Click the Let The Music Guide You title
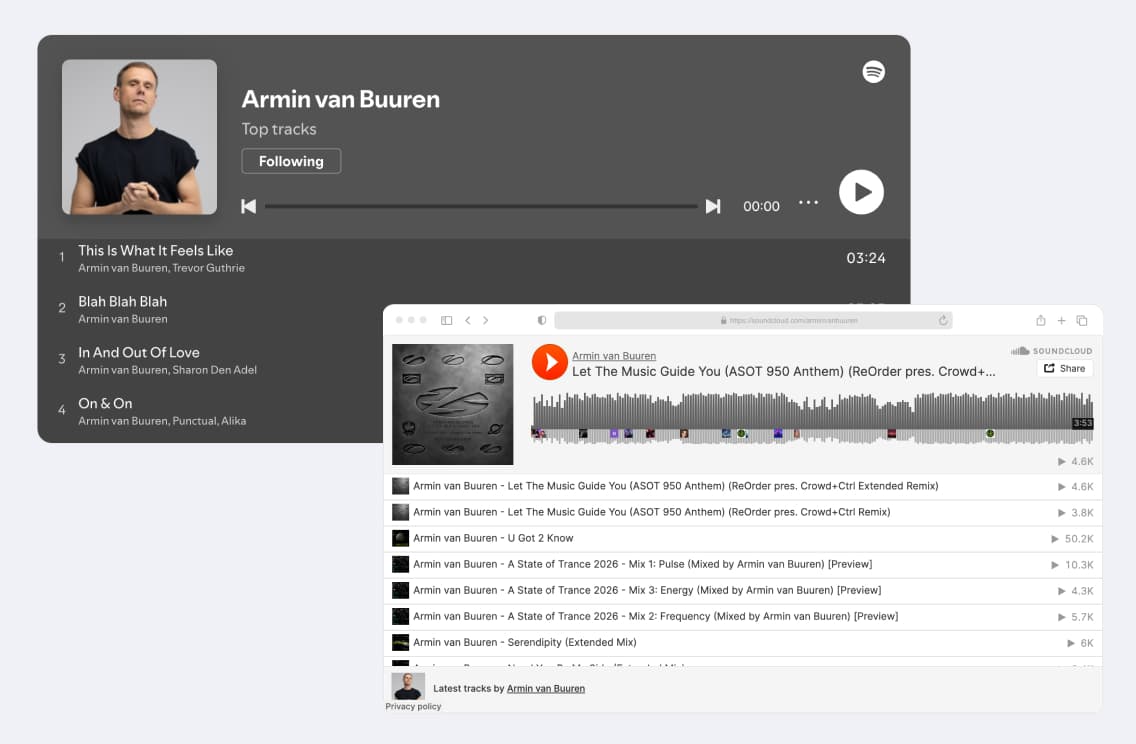 783,372
